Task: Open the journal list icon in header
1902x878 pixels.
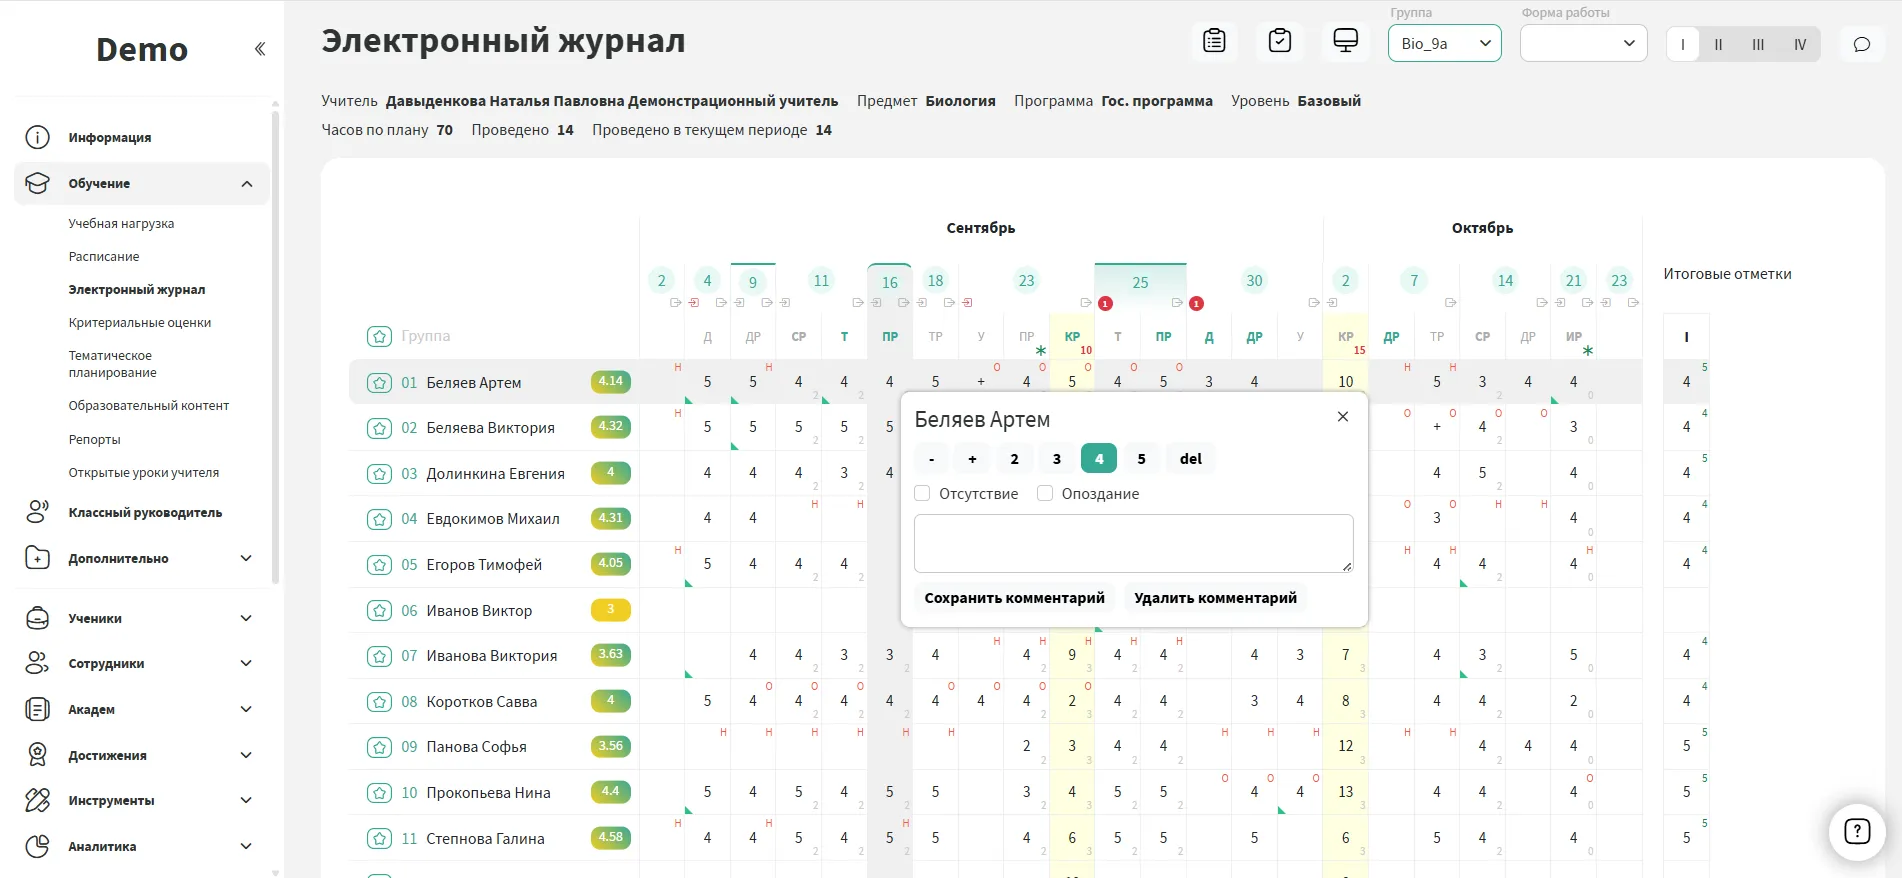Action: (x=1214, y=41)
